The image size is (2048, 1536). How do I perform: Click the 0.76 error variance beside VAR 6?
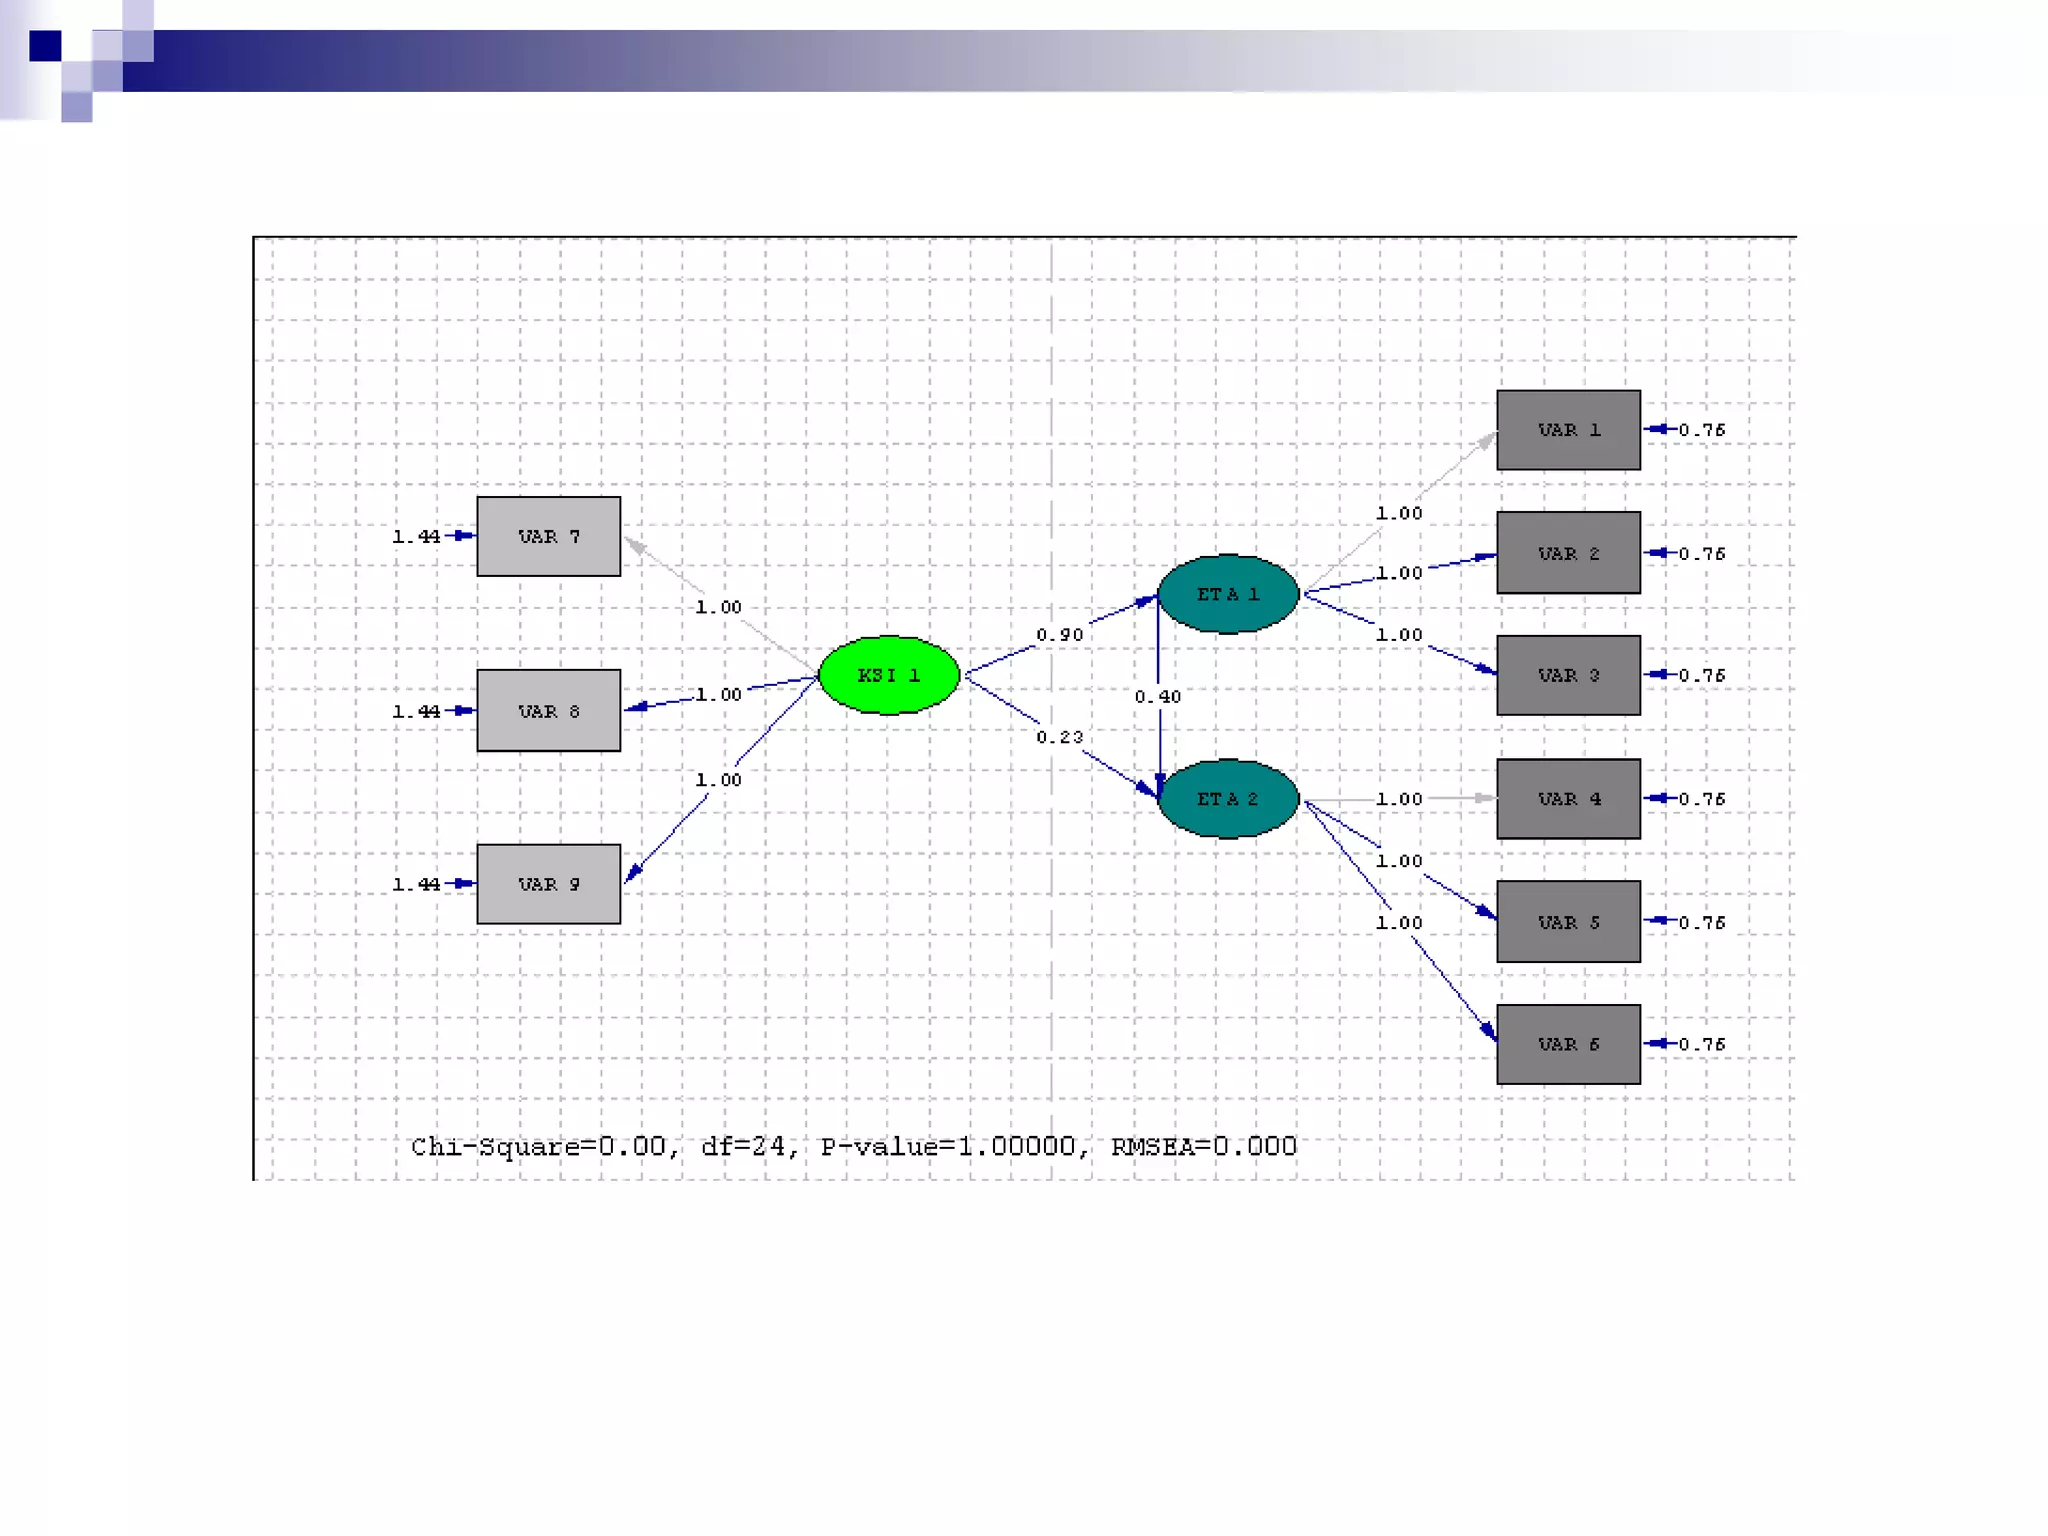pyautogui.click(x=1702, y=1044)
